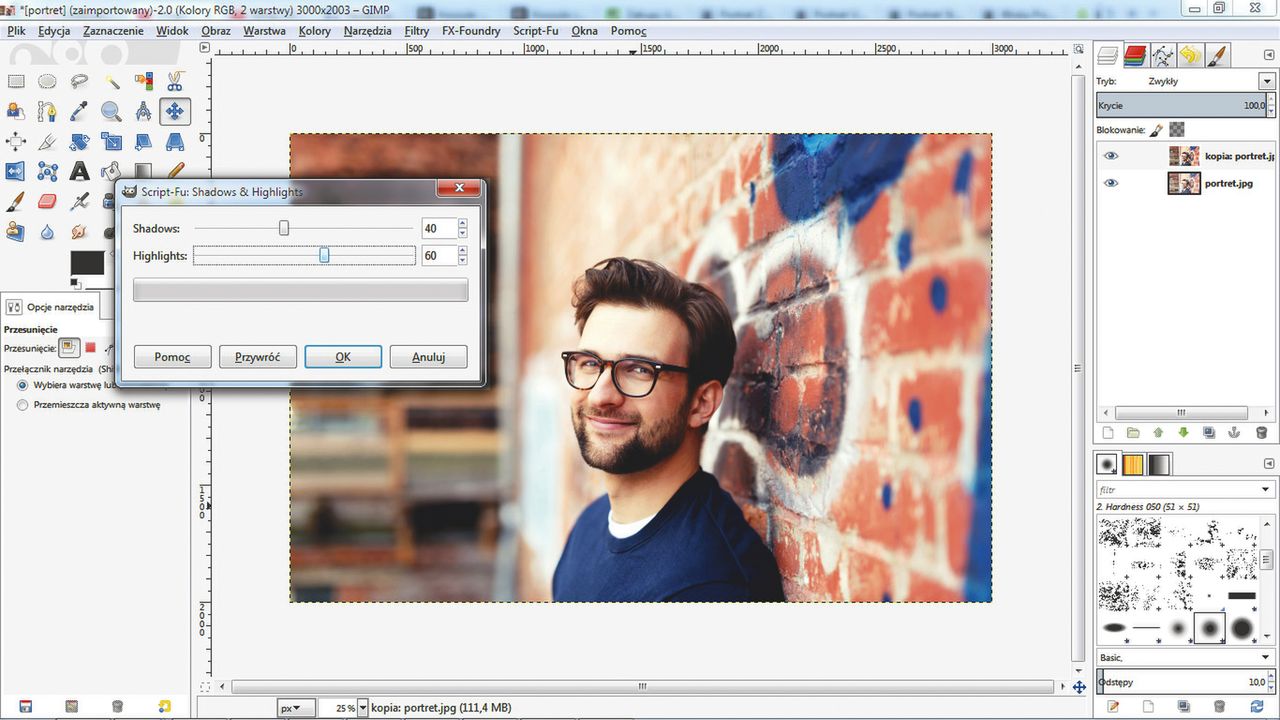Hide the 'portret.jpg' layer

coord(1110,183)
